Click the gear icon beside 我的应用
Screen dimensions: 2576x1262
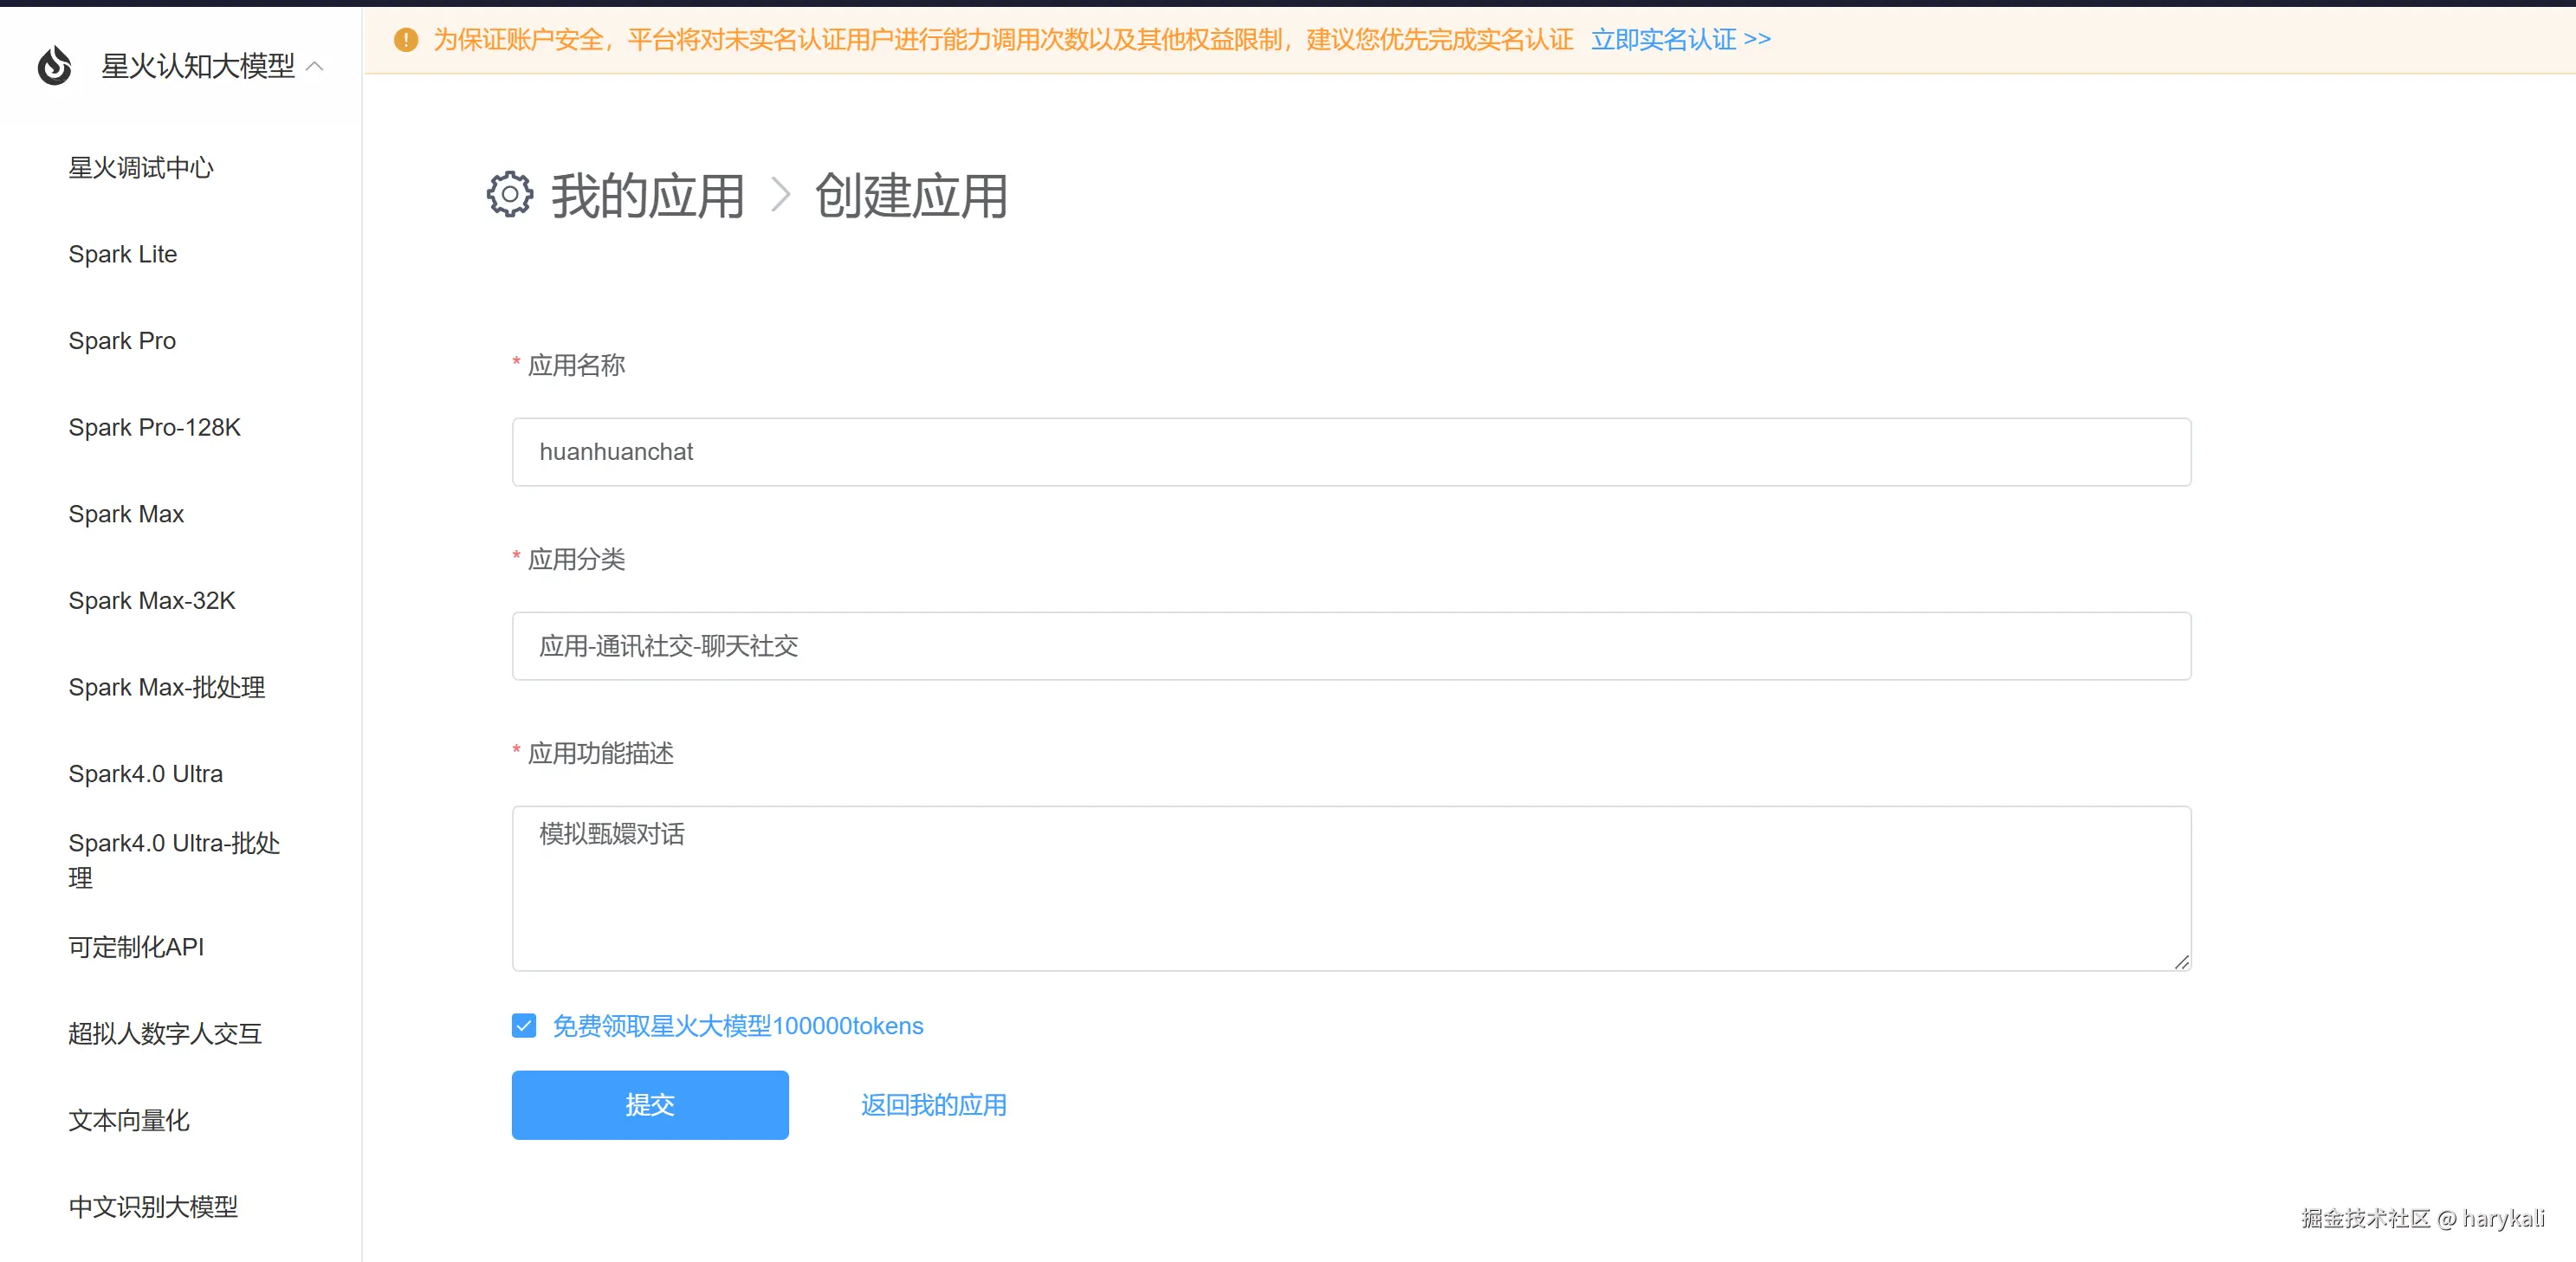tap(510, 194)
